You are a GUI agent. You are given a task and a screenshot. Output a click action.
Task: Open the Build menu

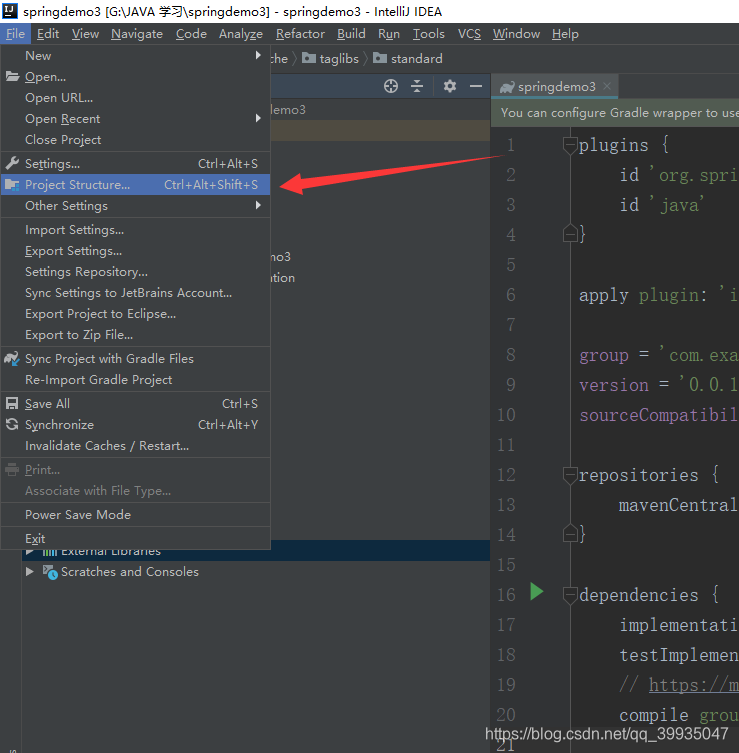pyautogui.click(x=351, y=34)
